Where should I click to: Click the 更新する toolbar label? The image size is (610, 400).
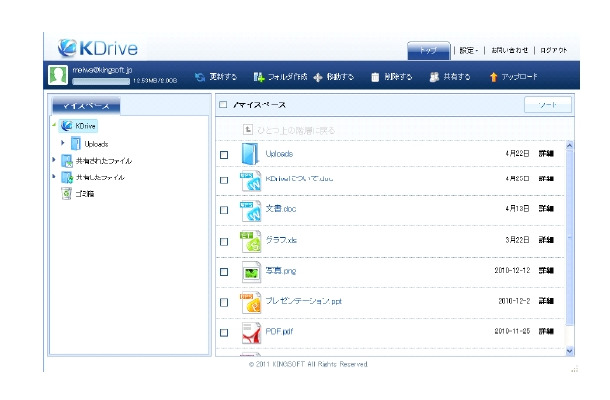pyautogui.click(x=223, y=77)
